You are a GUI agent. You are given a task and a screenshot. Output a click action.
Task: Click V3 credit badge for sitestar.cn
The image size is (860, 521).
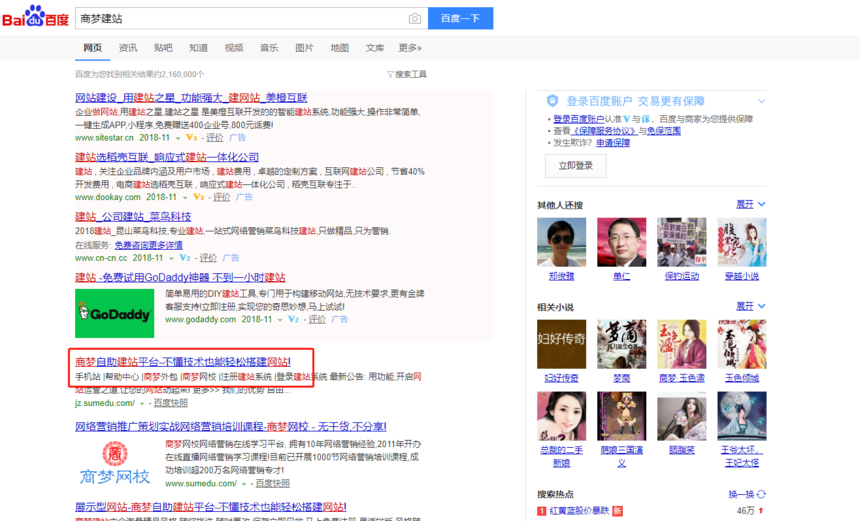(191, 138)
